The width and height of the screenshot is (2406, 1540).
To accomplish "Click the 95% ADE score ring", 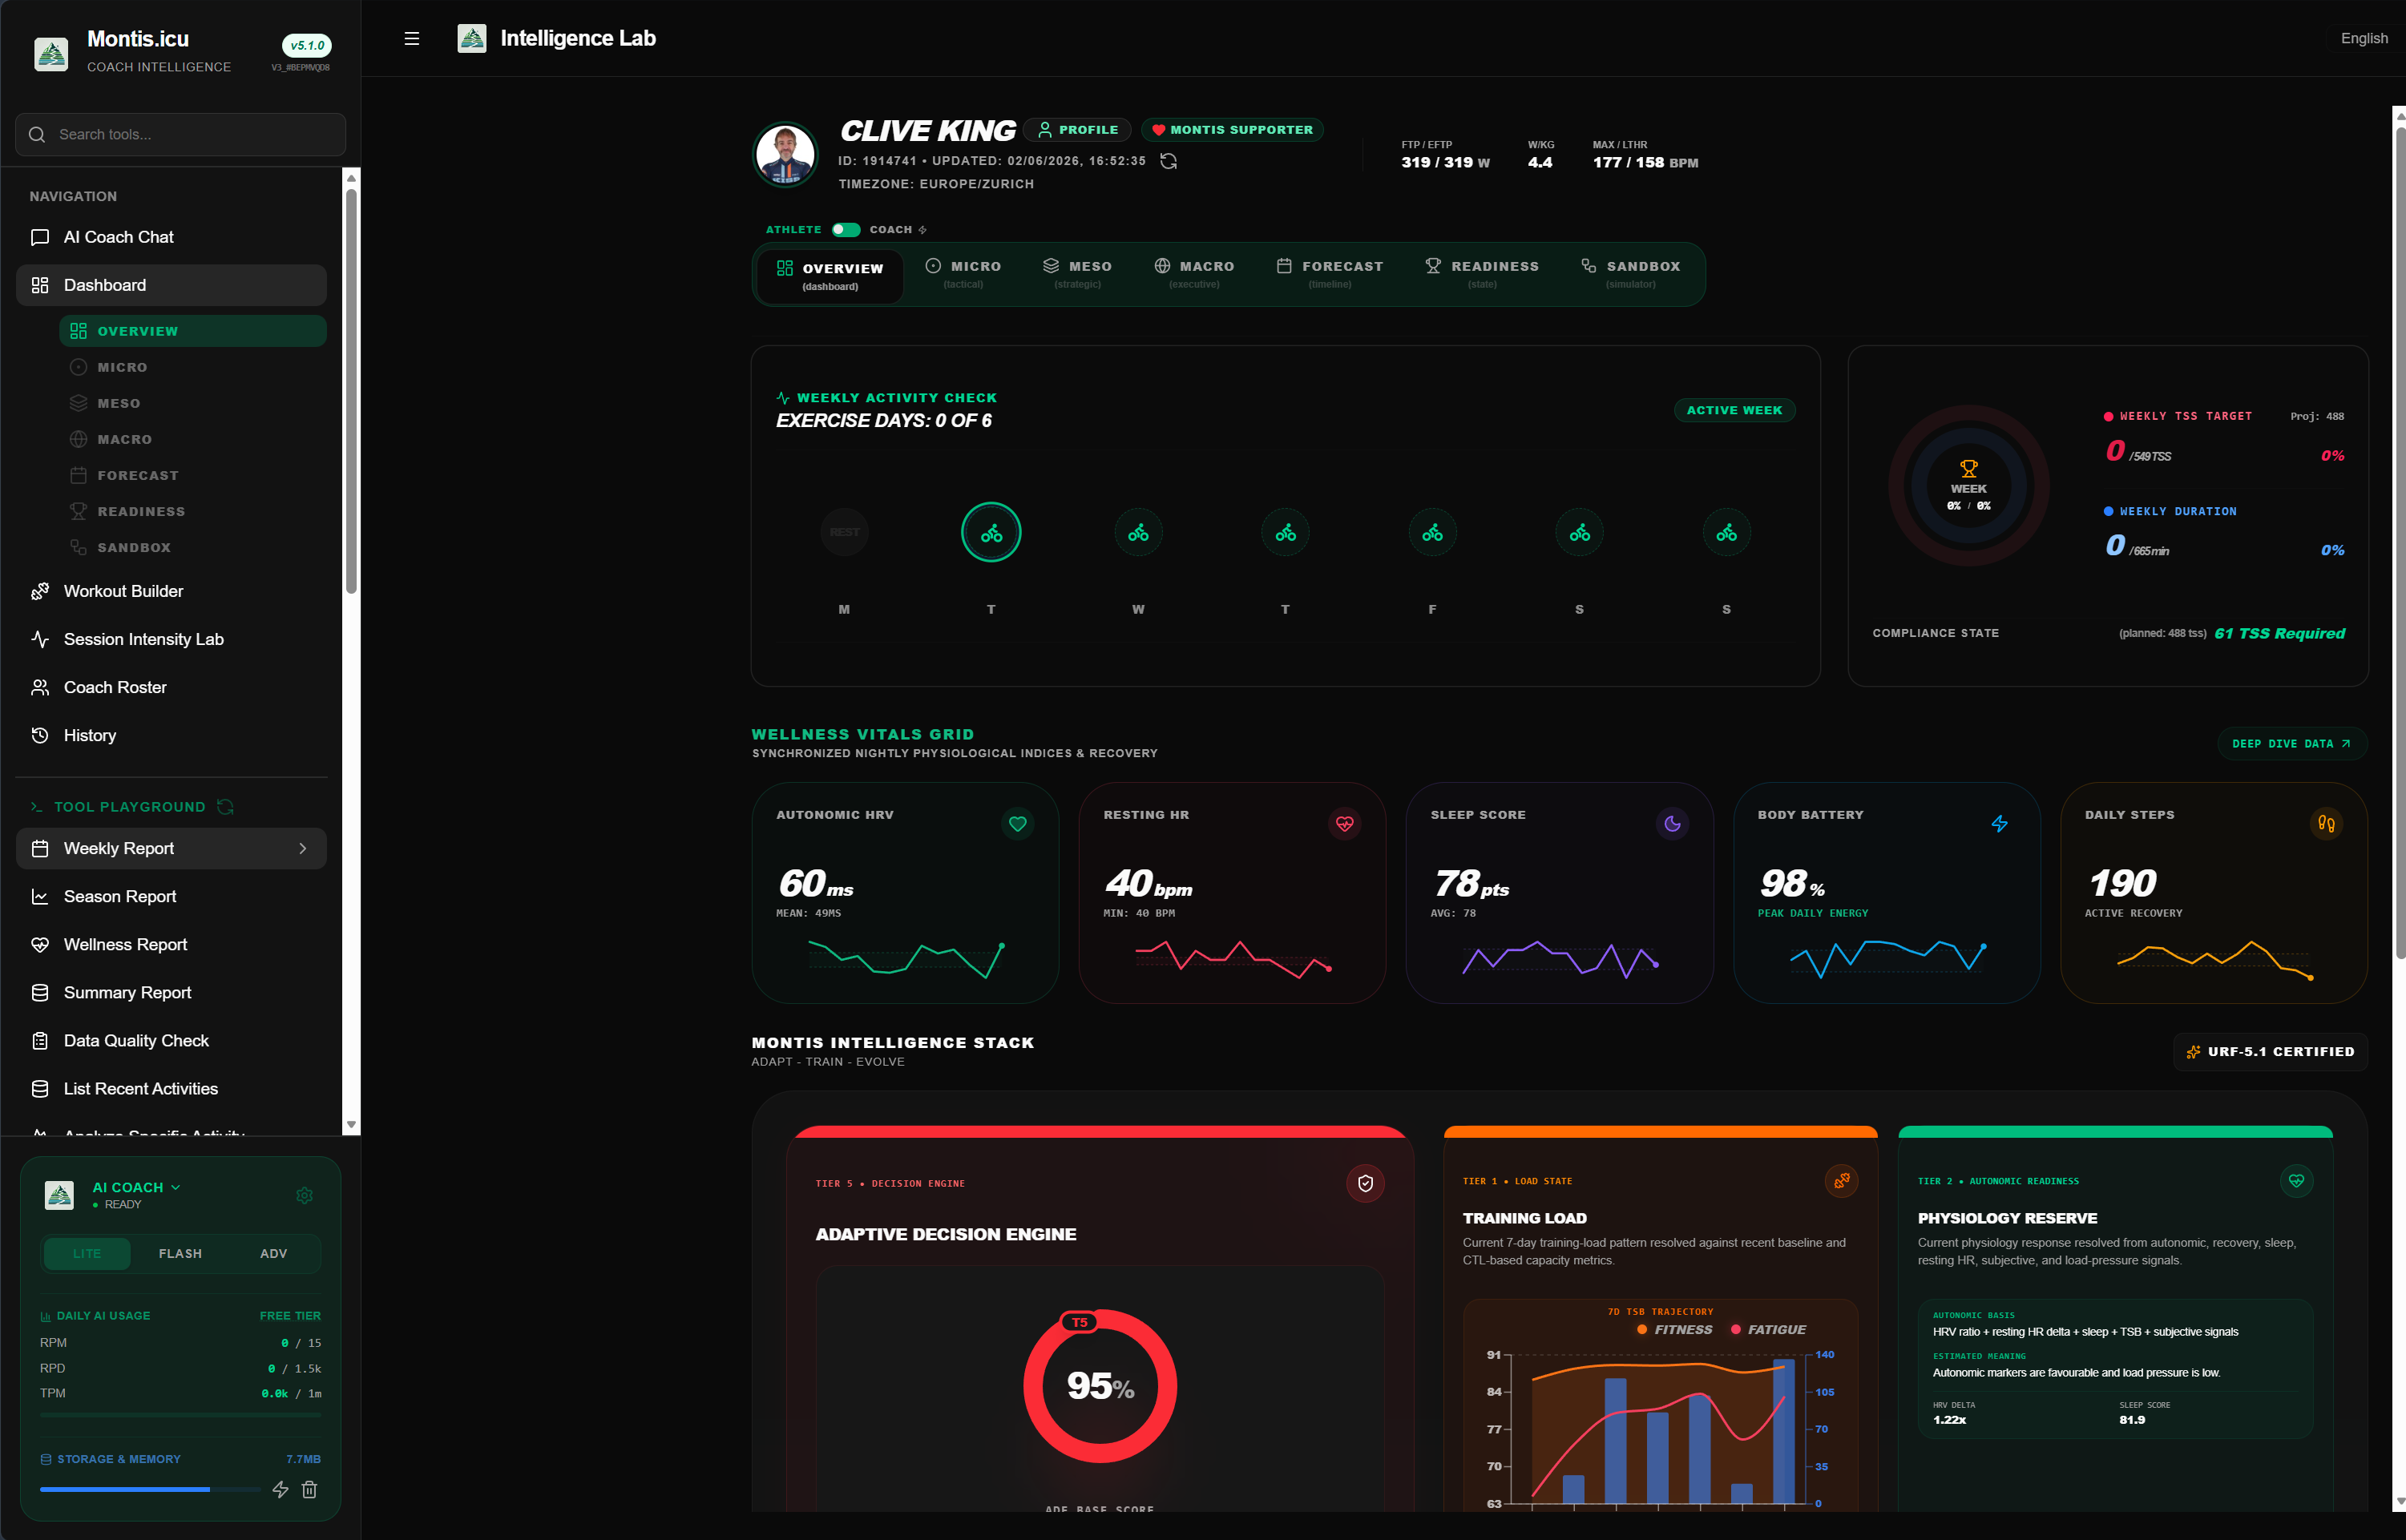I will click(x=1100, y=1385).
